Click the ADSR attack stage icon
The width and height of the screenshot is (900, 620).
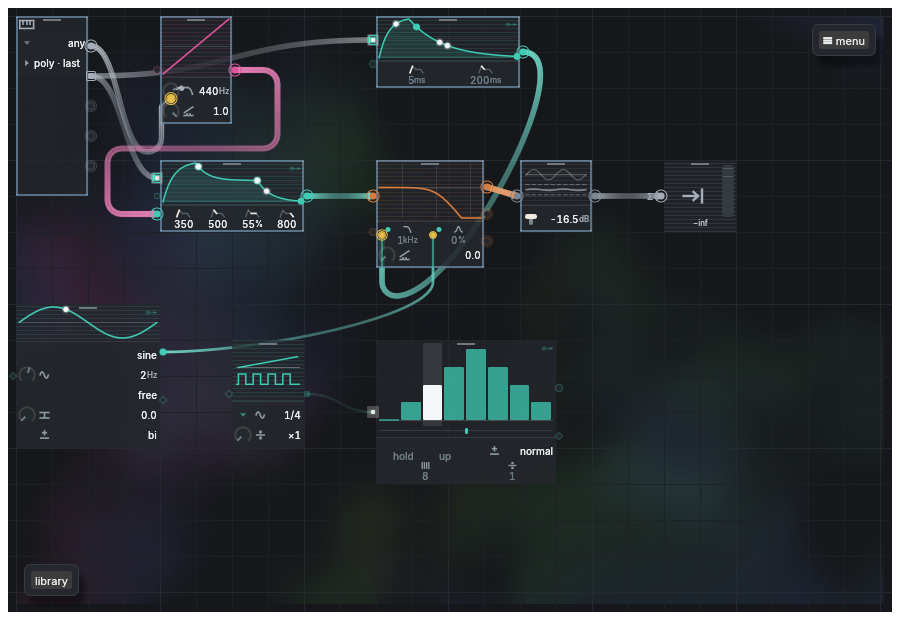182,214
